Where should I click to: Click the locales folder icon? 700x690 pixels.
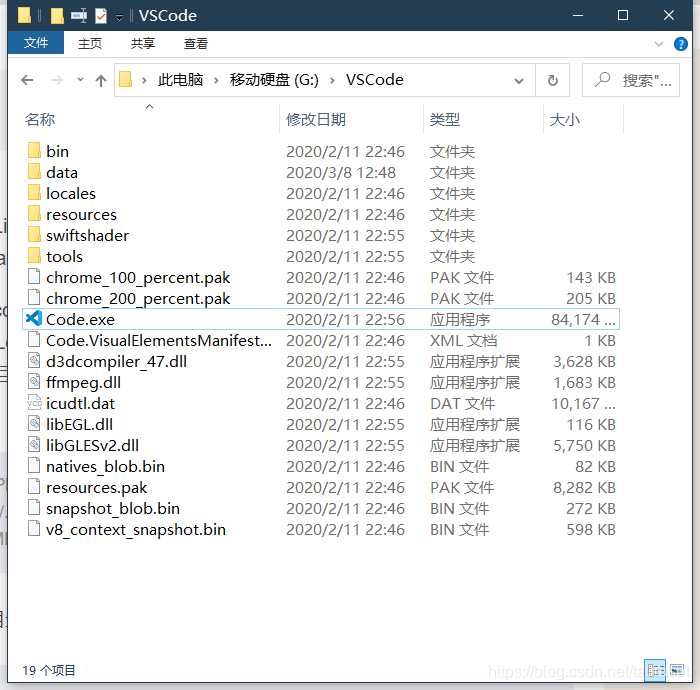(34, 193)
